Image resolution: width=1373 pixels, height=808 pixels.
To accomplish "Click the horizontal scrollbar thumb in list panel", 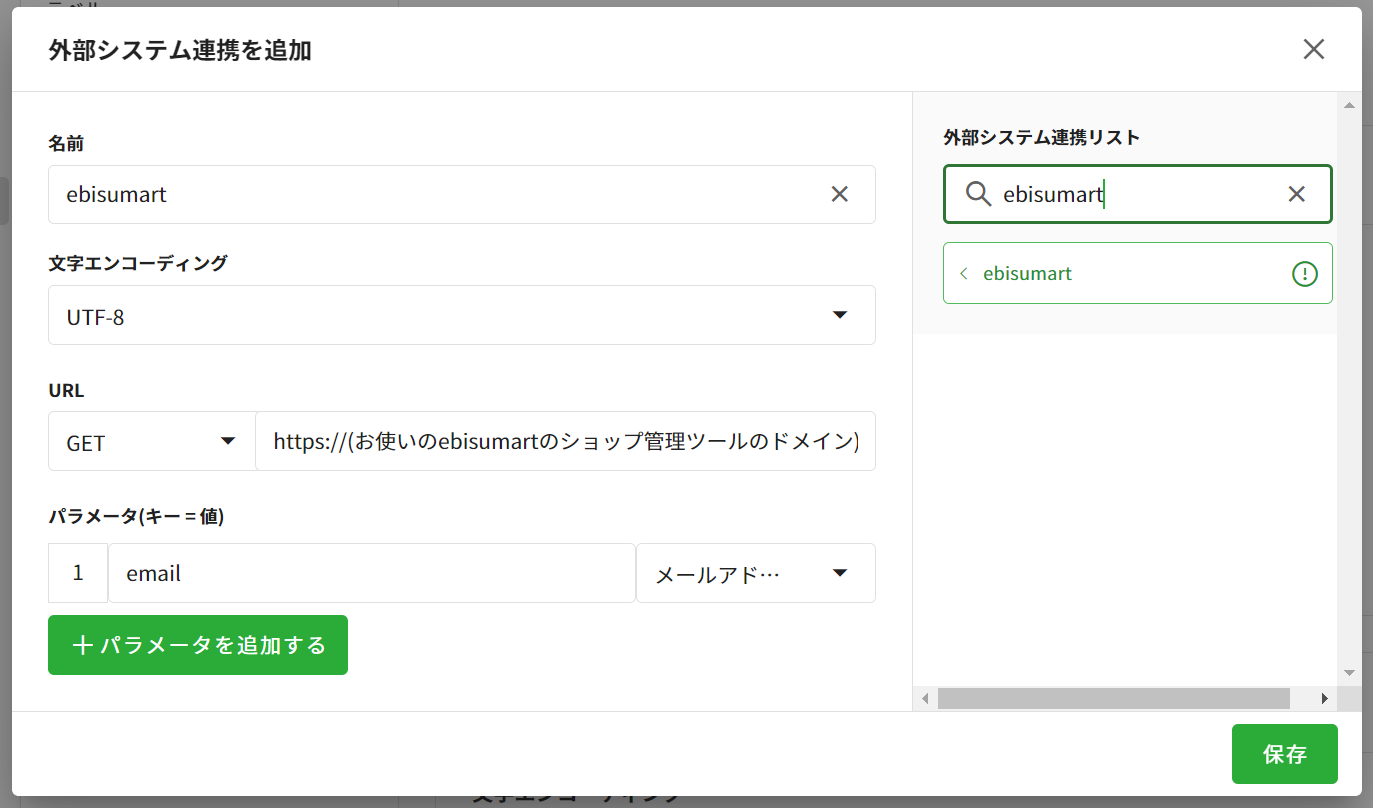I will (1112, 698).
